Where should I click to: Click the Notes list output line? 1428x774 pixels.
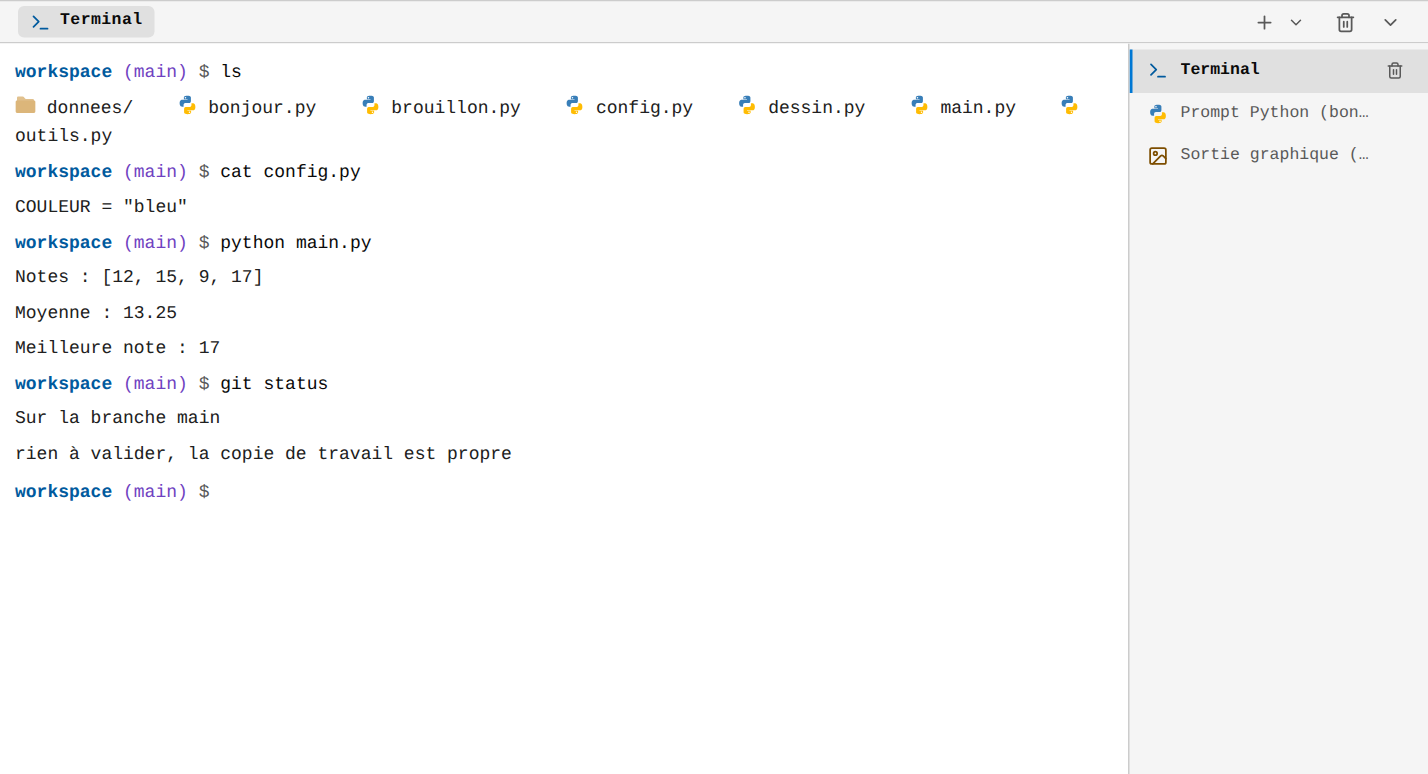[139, 277]
